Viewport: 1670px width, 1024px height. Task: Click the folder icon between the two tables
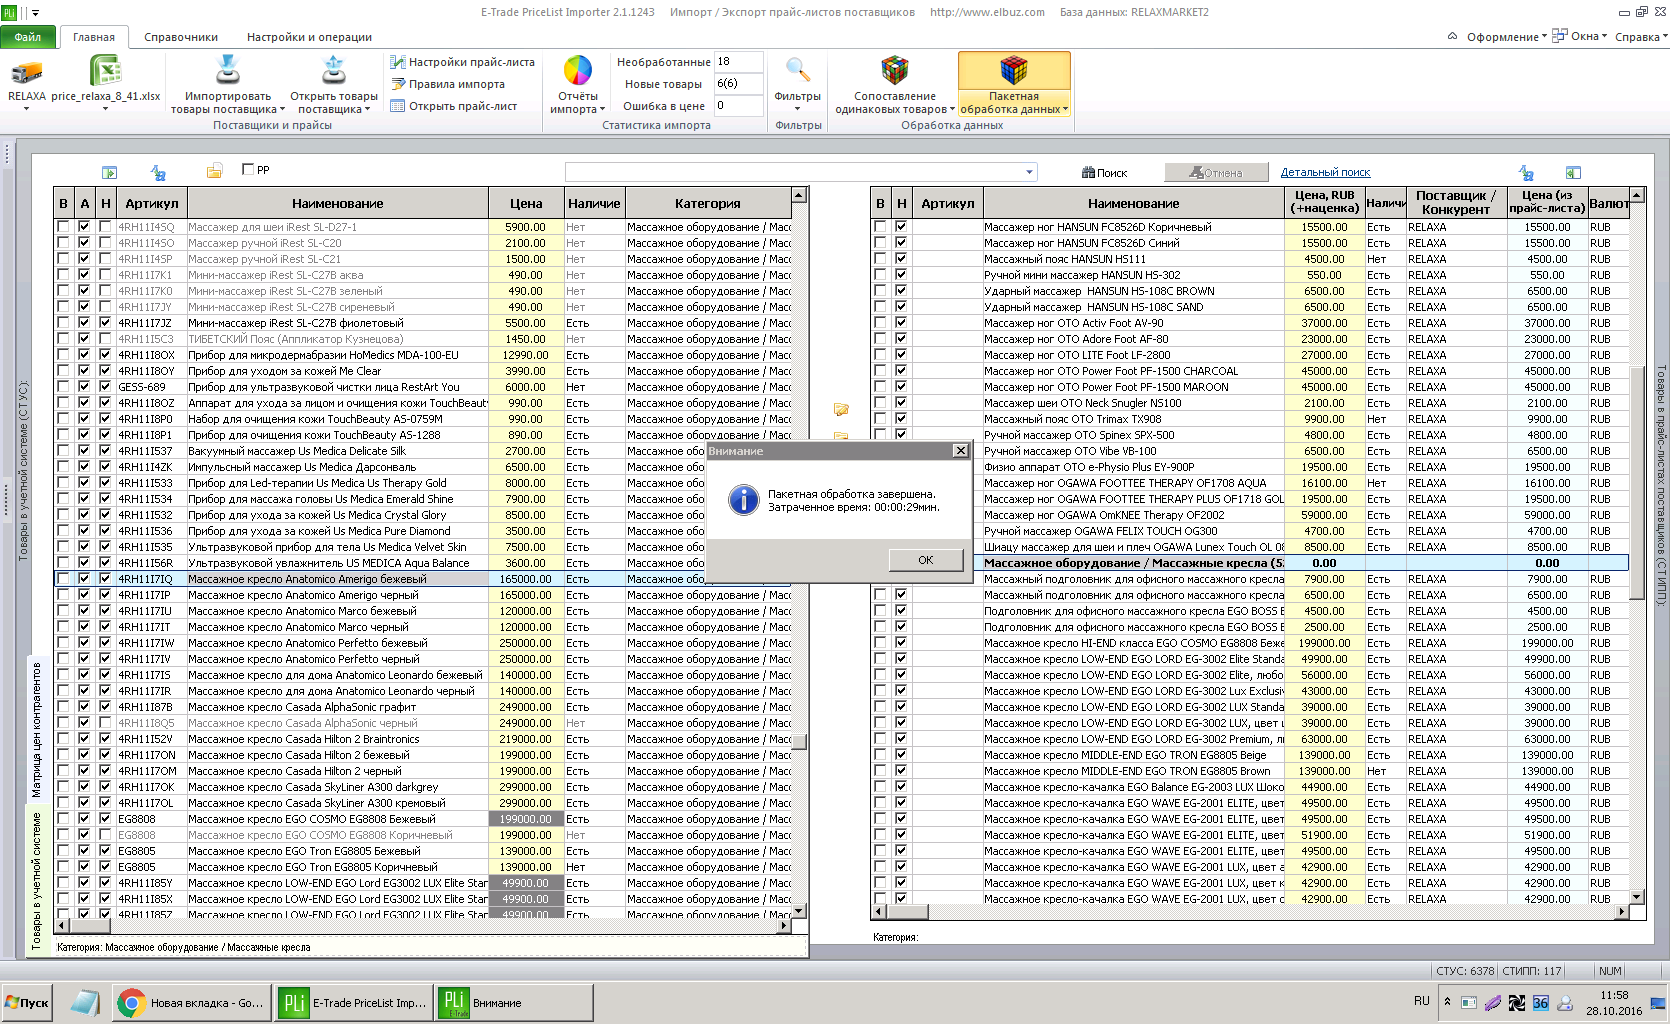coord(841,410)
